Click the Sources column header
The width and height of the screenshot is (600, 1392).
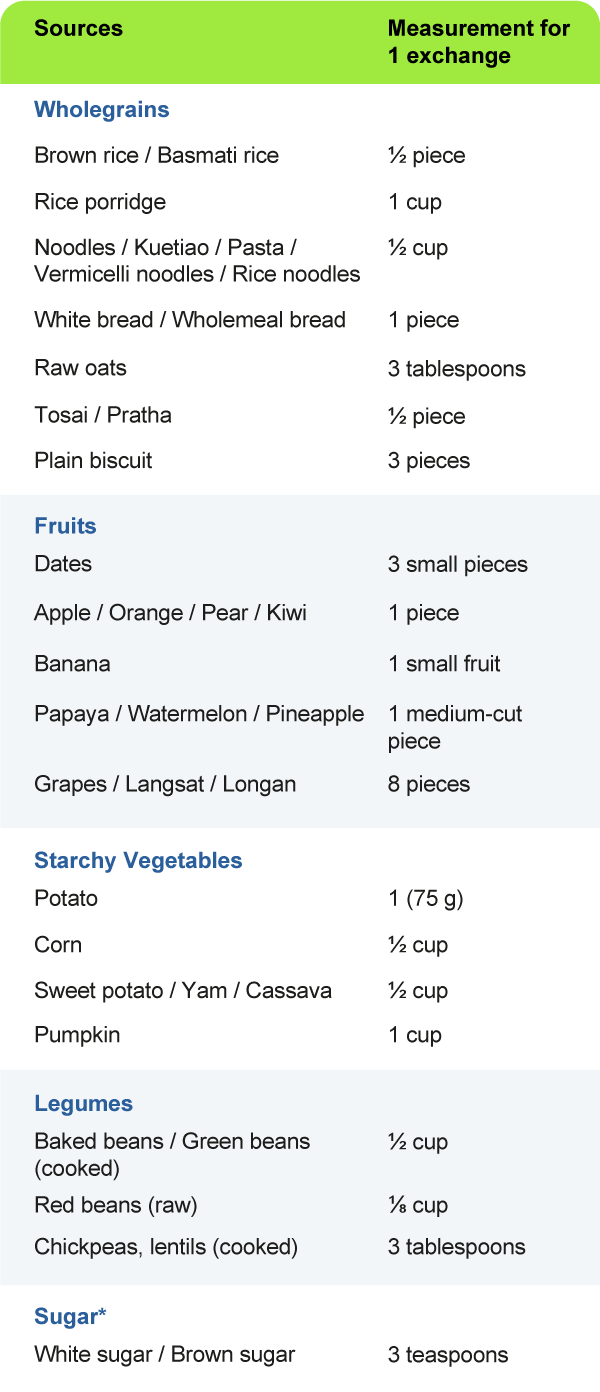(78, 28)
